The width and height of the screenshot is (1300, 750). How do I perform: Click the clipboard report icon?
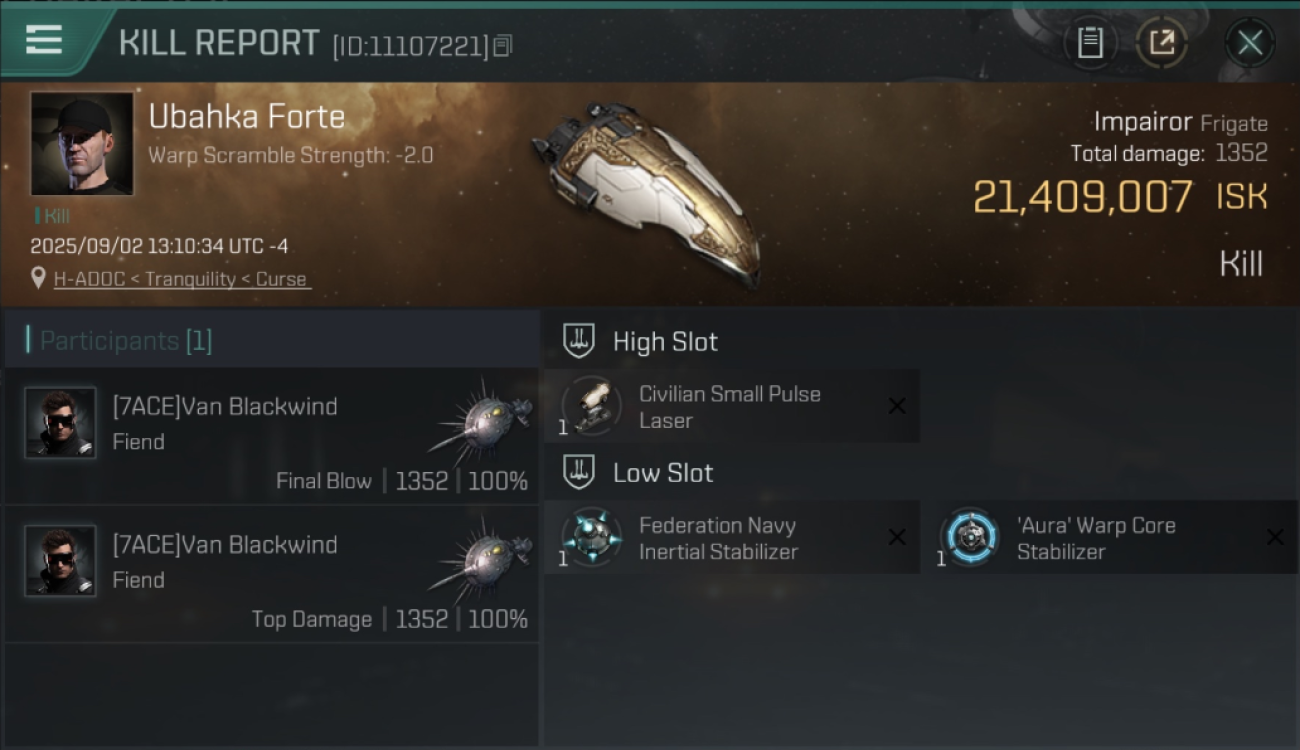[1090, 42]
